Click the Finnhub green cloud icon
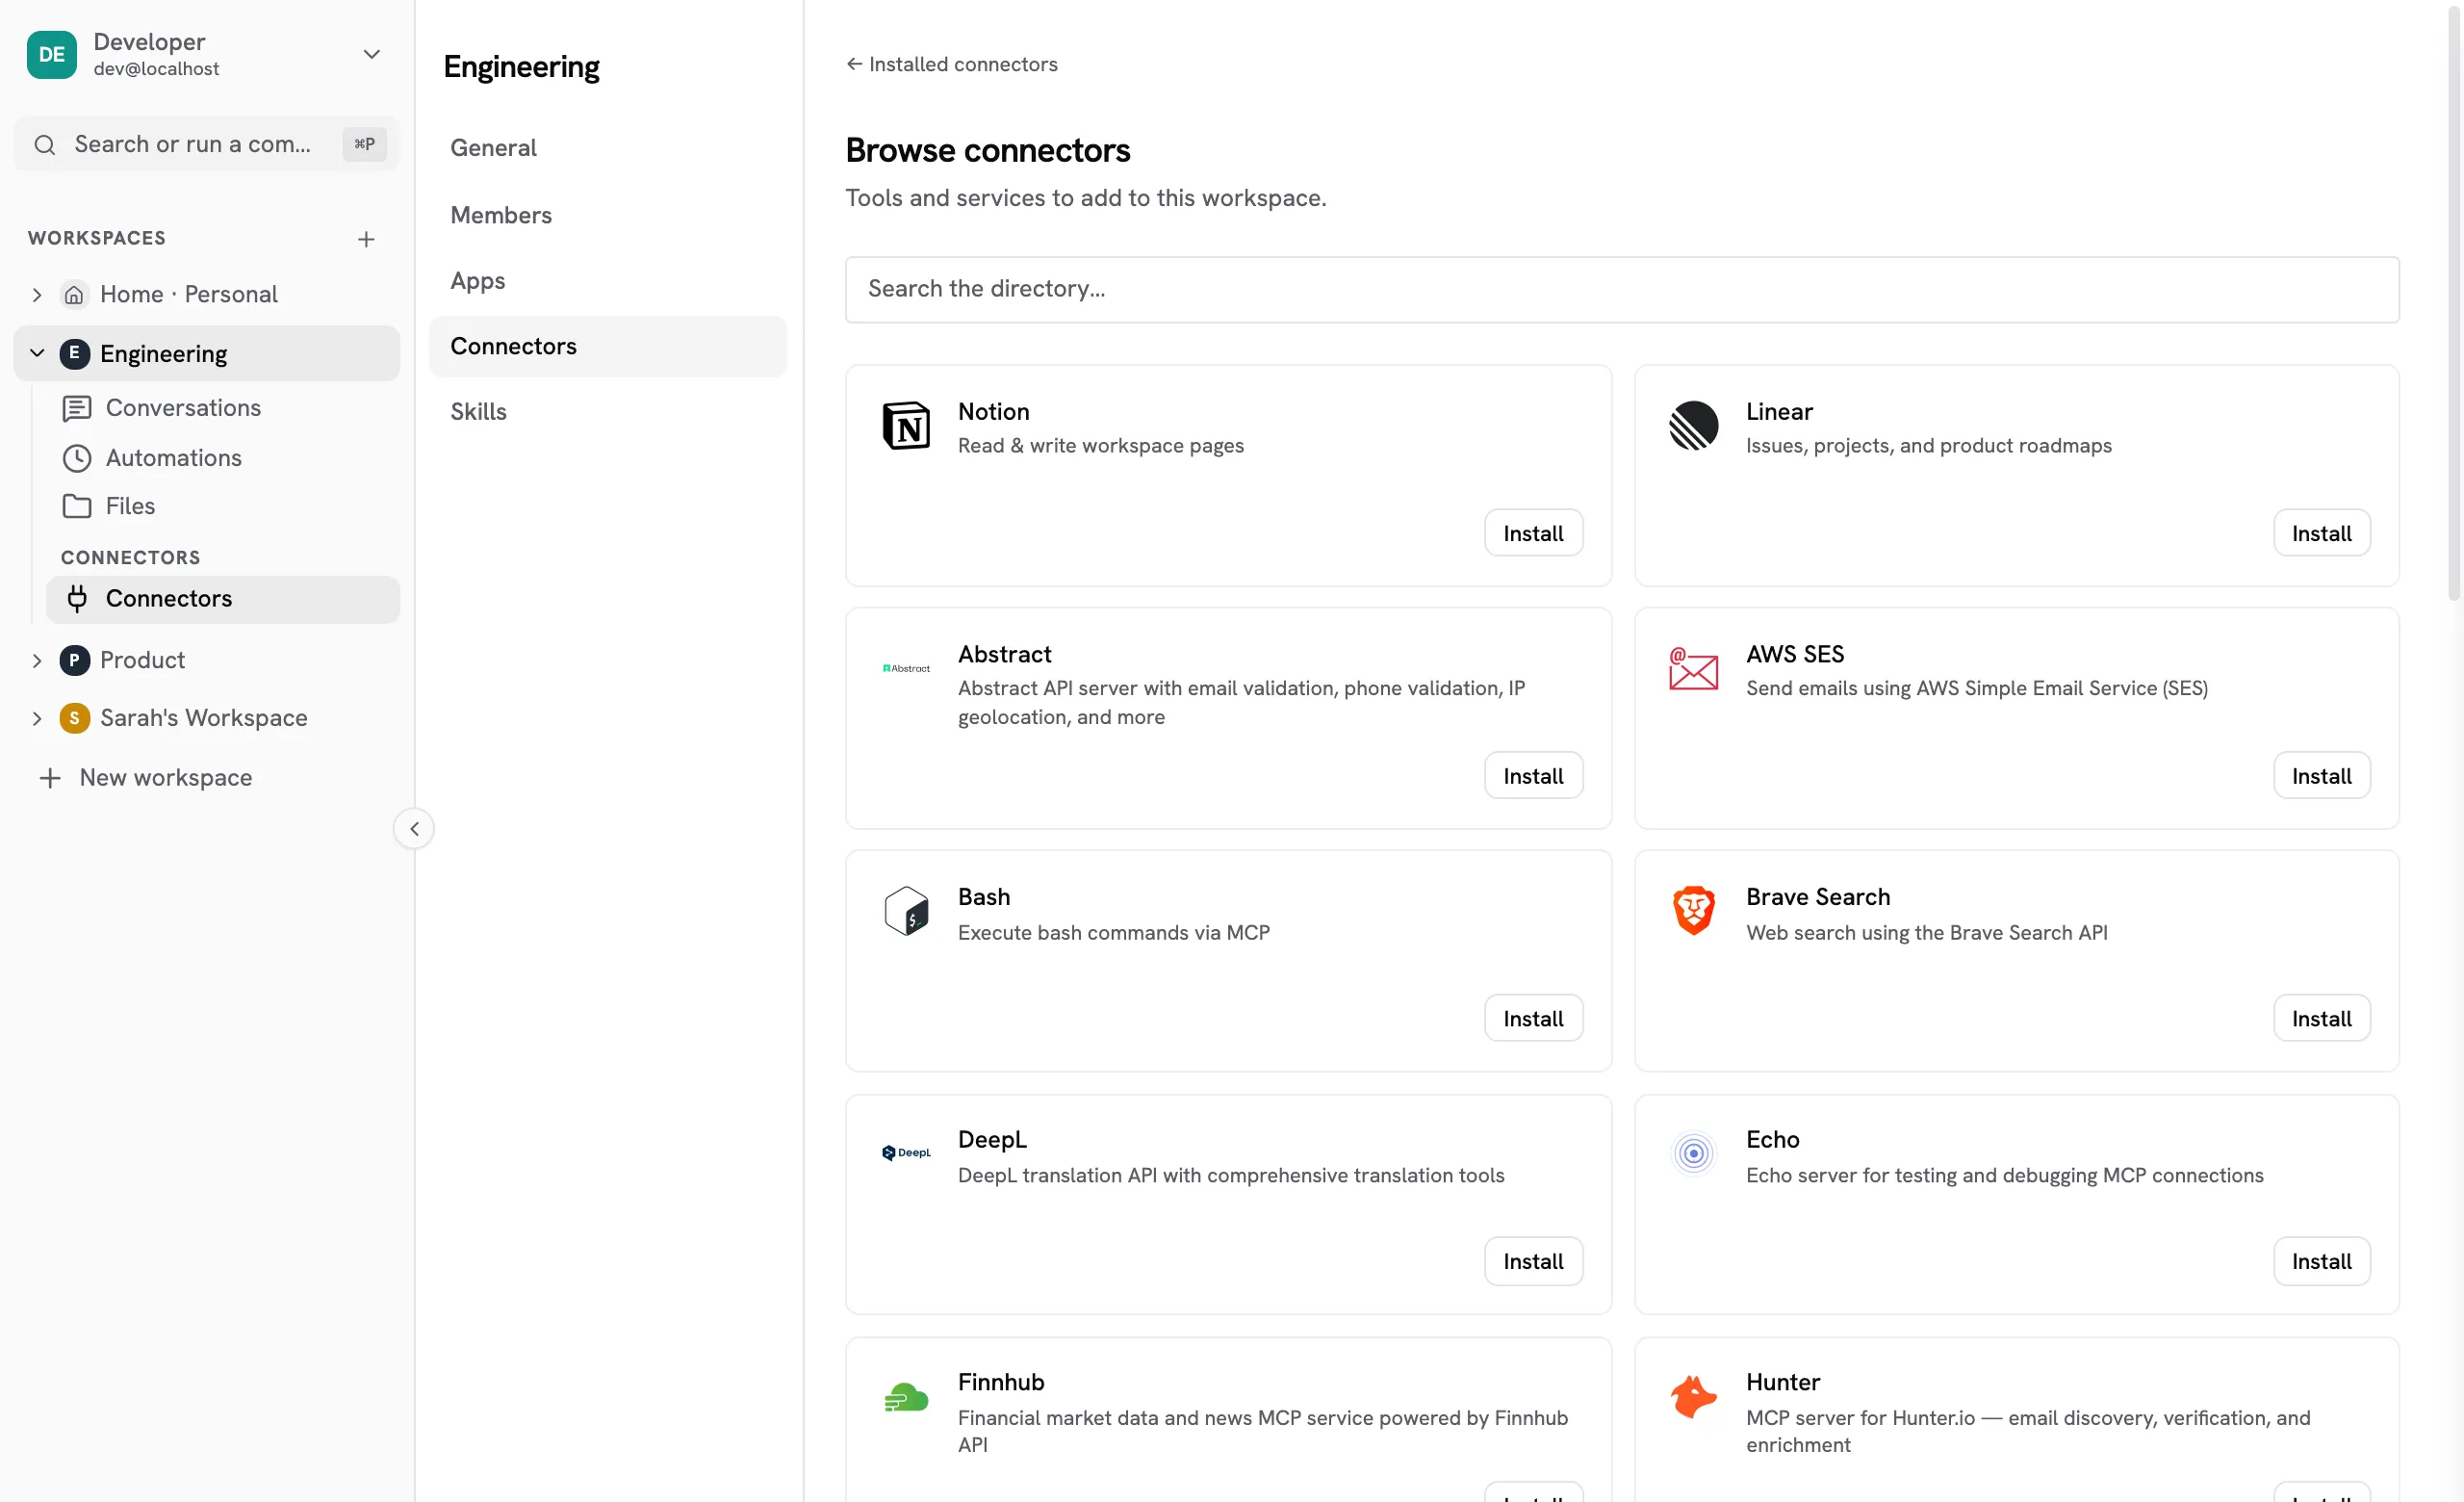 (x=906, y=1397)
